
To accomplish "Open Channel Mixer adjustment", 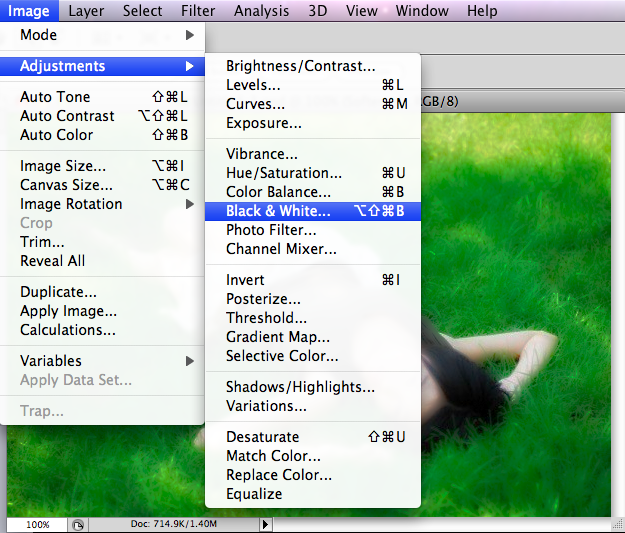I will [x=313, y=249].
